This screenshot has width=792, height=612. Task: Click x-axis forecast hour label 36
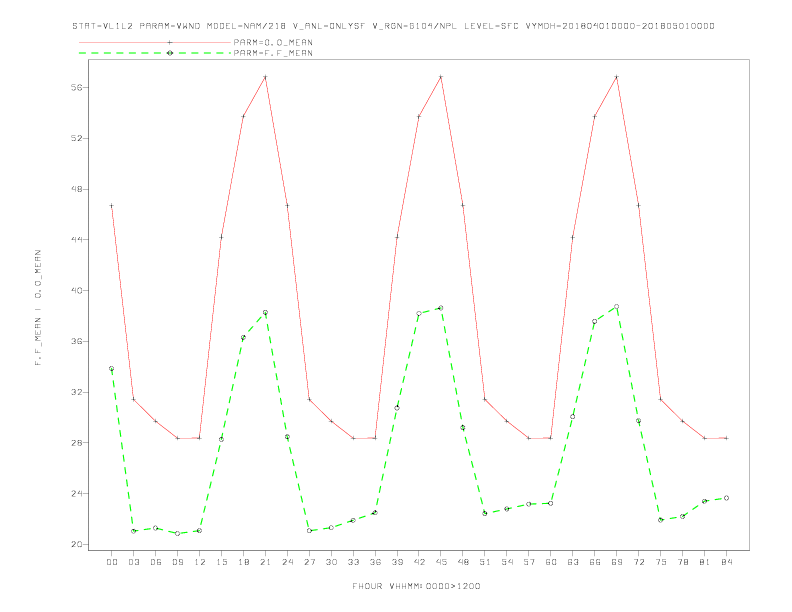pyautogui.click(x=375, y=562)
